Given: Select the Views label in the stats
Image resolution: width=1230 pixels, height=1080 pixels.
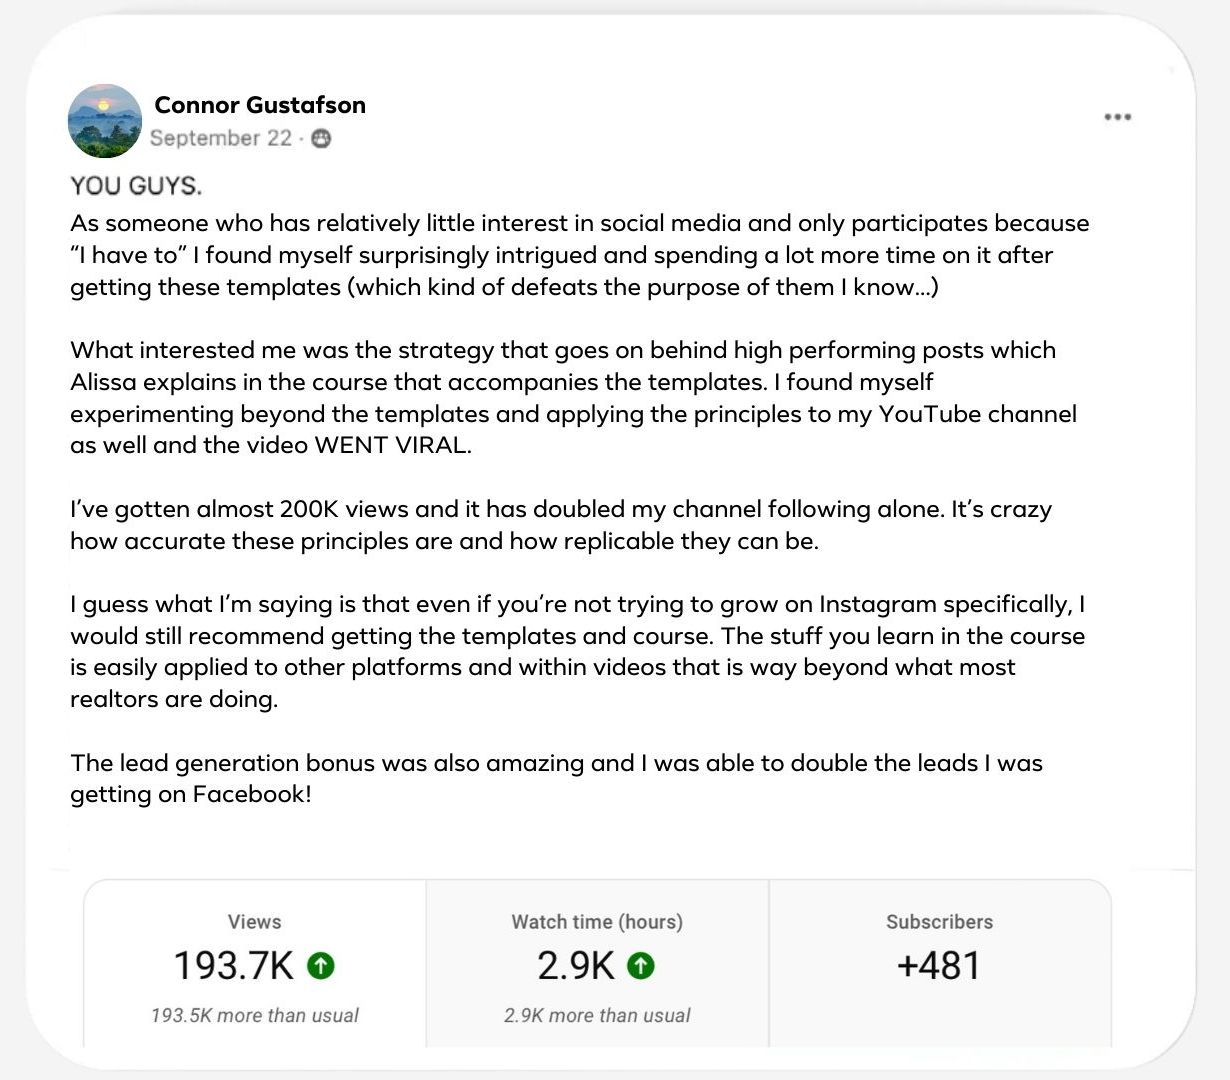Looking at the screenshot, I should [x=254, y=922].
